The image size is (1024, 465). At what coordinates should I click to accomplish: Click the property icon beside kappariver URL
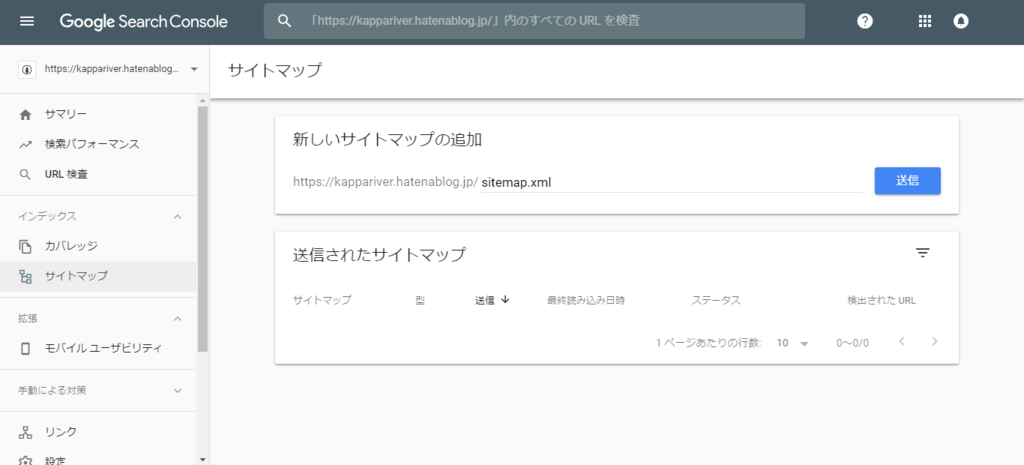[27, 69]
